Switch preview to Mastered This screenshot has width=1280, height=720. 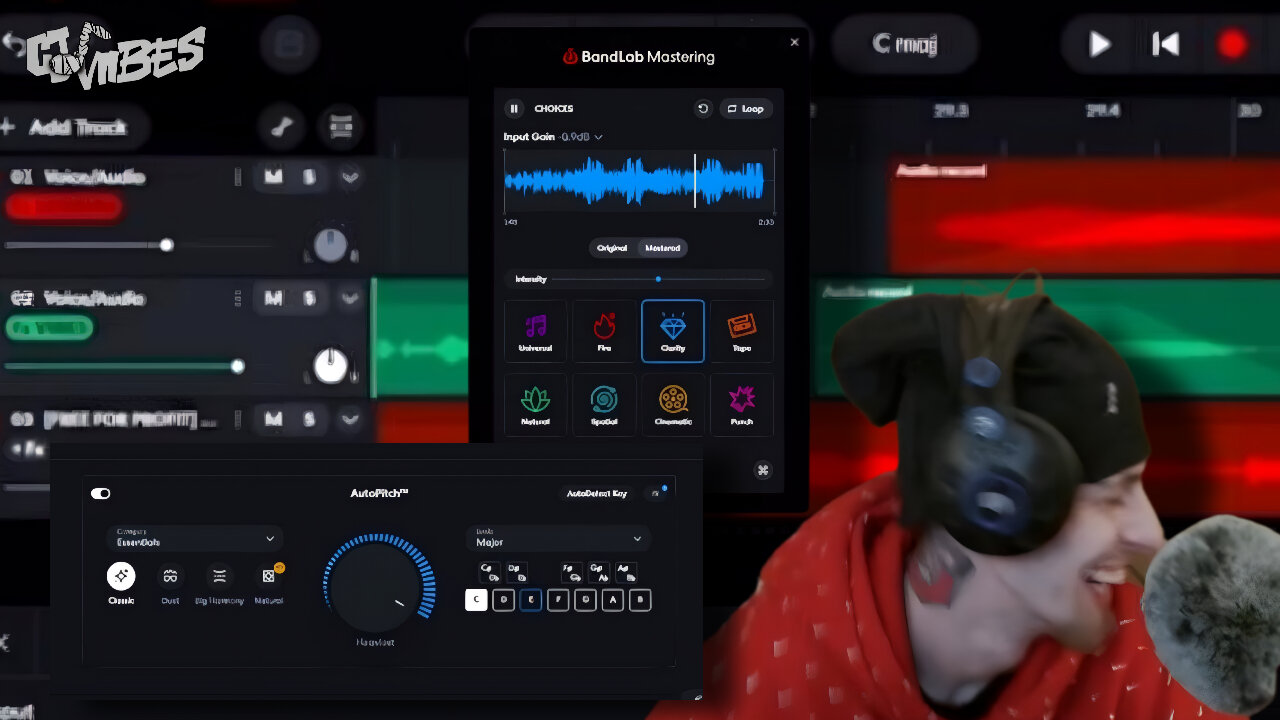[x=662, y=248]
